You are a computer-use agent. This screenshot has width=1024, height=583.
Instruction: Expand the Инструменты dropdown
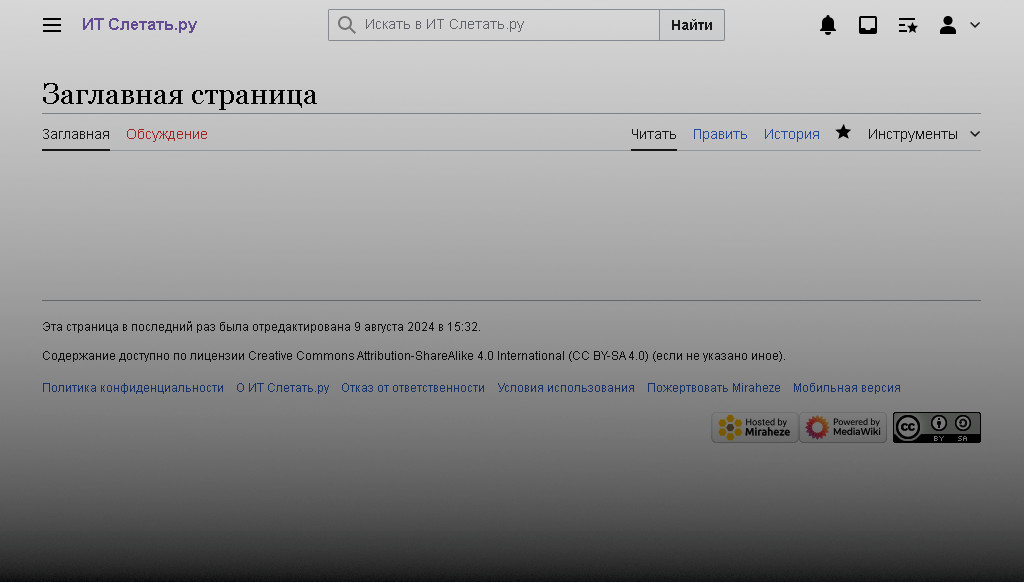pyautogui.click(x=923, y=134)
